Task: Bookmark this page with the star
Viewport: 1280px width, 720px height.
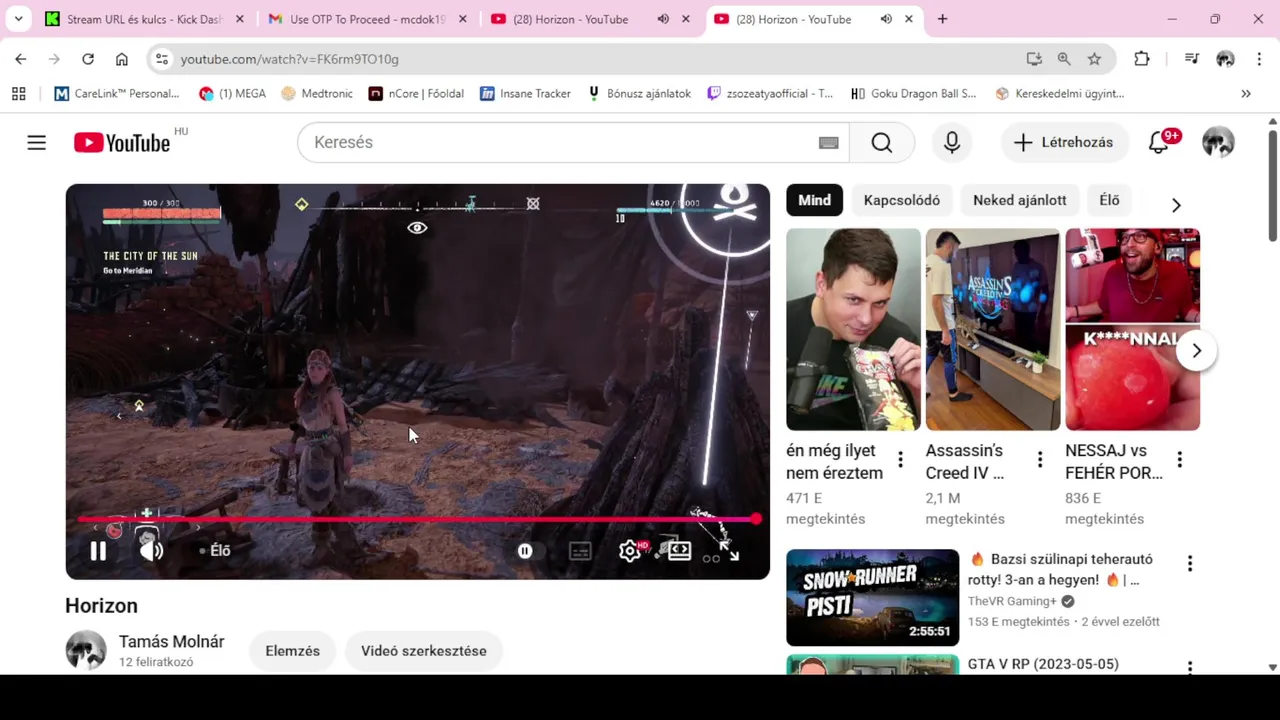Action: [1094, 59]
